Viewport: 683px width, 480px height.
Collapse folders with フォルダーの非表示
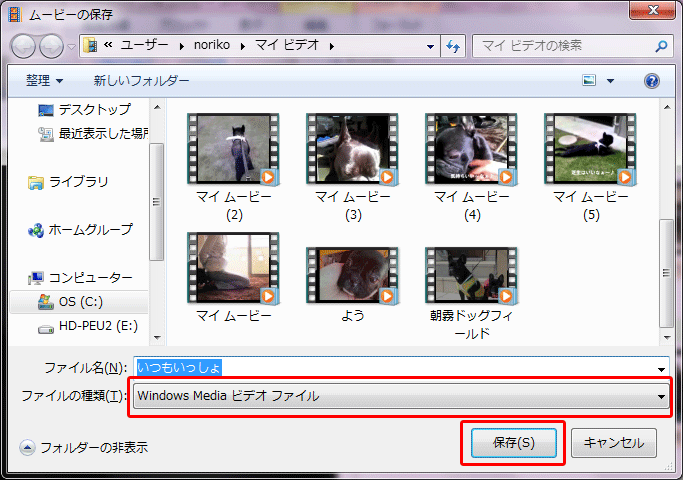tap(84, 447)
